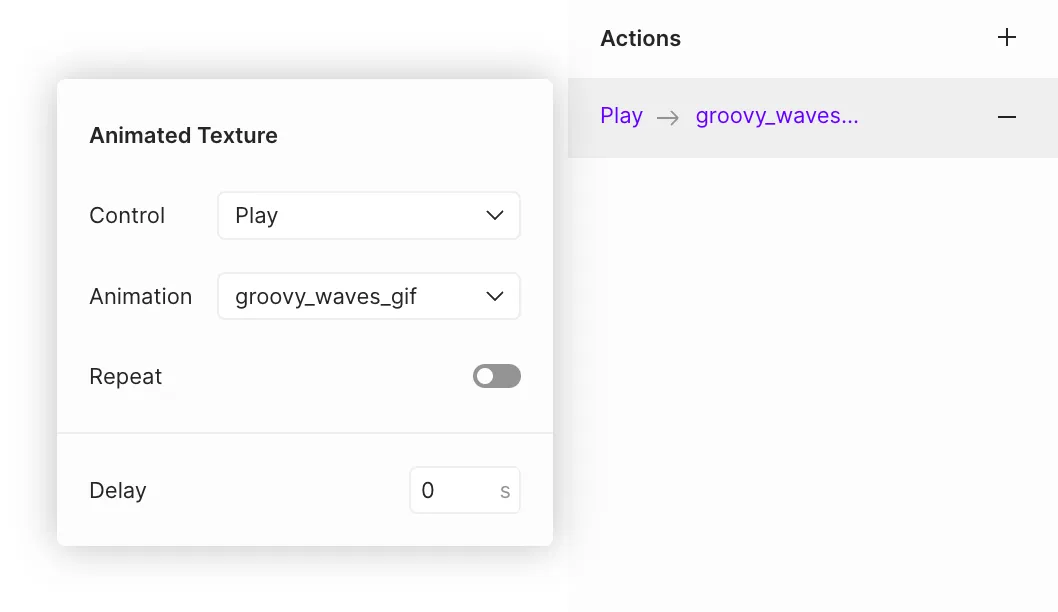Click the Delay field label
The height and width of the screenshot is (612, 1058).
coord(118,491)
